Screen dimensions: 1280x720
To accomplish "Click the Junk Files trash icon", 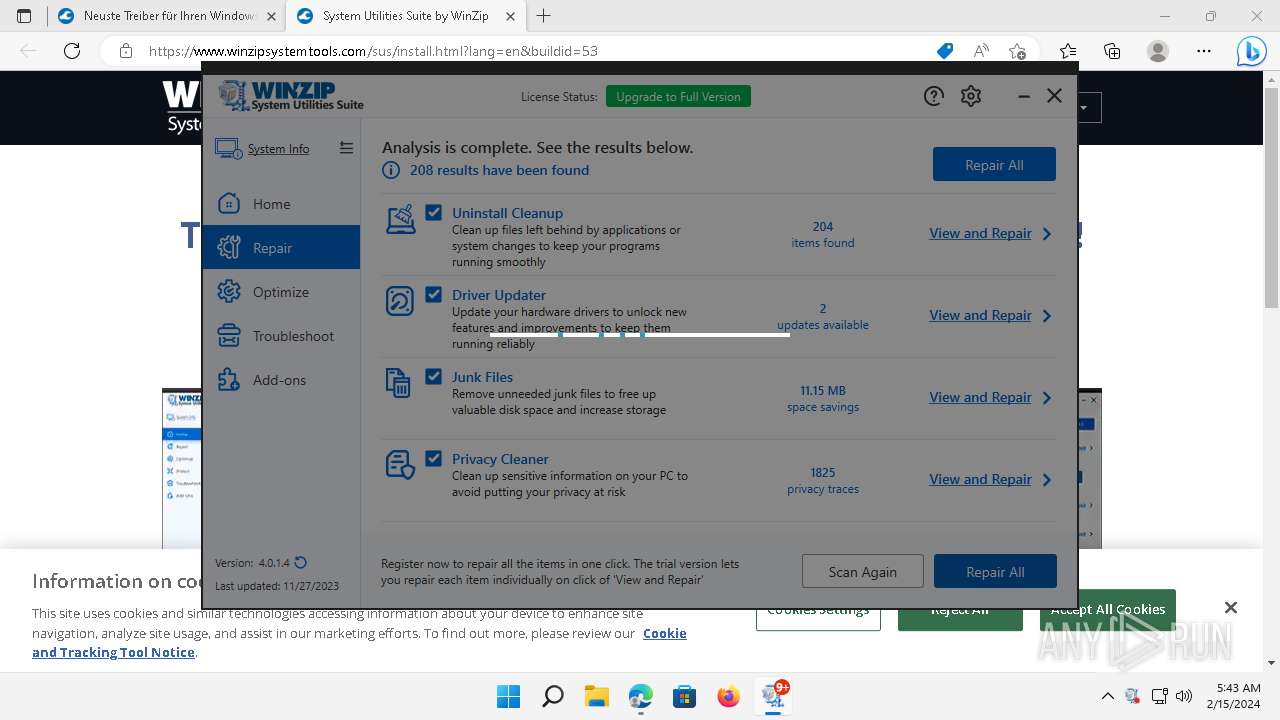I will pos(399,383).
